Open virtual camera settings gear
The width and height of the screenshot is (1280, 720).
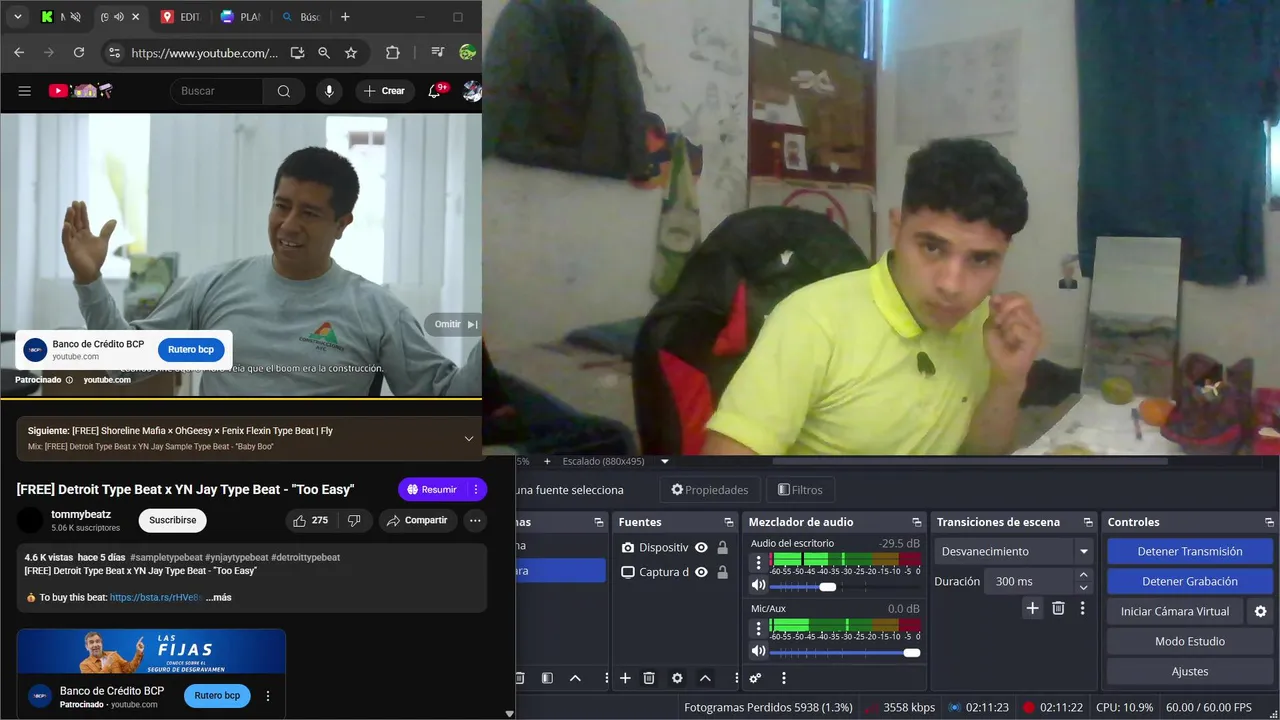1260,611
